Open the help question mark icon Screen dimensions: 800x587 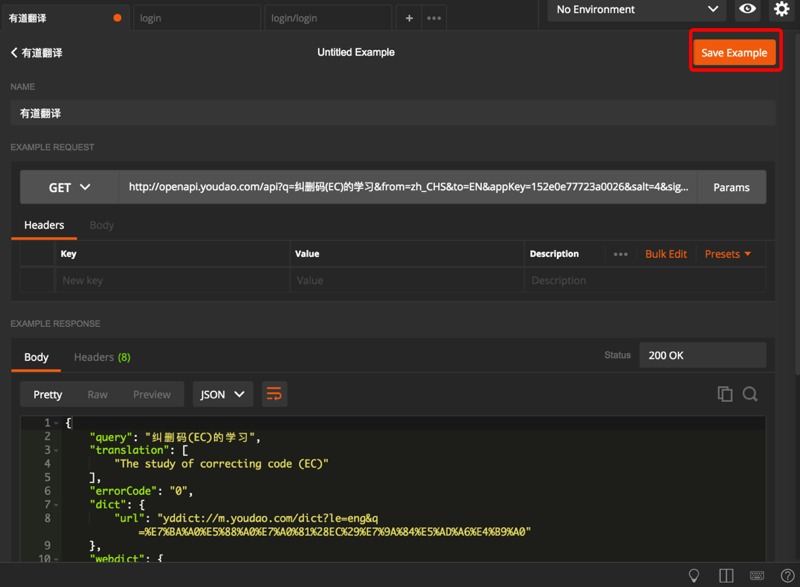tap(787, 575)
